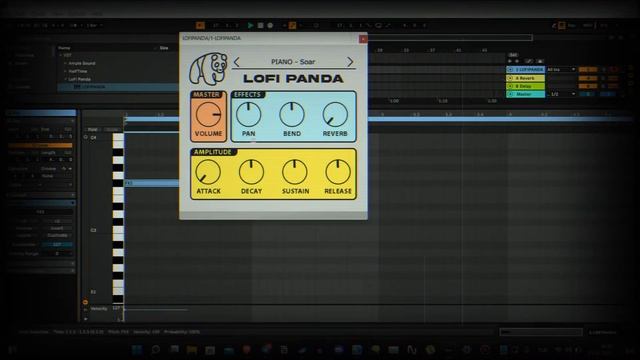Click the LOFI PANDA title text
This screenshot has width=640, height=360.
[x=293, y=79]
